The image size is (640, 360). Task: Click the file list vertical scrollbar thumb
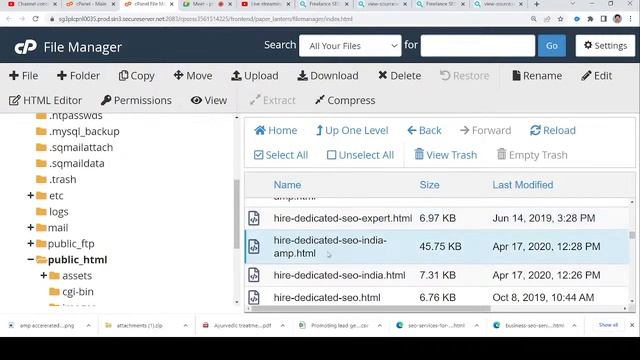coord(632,235)
